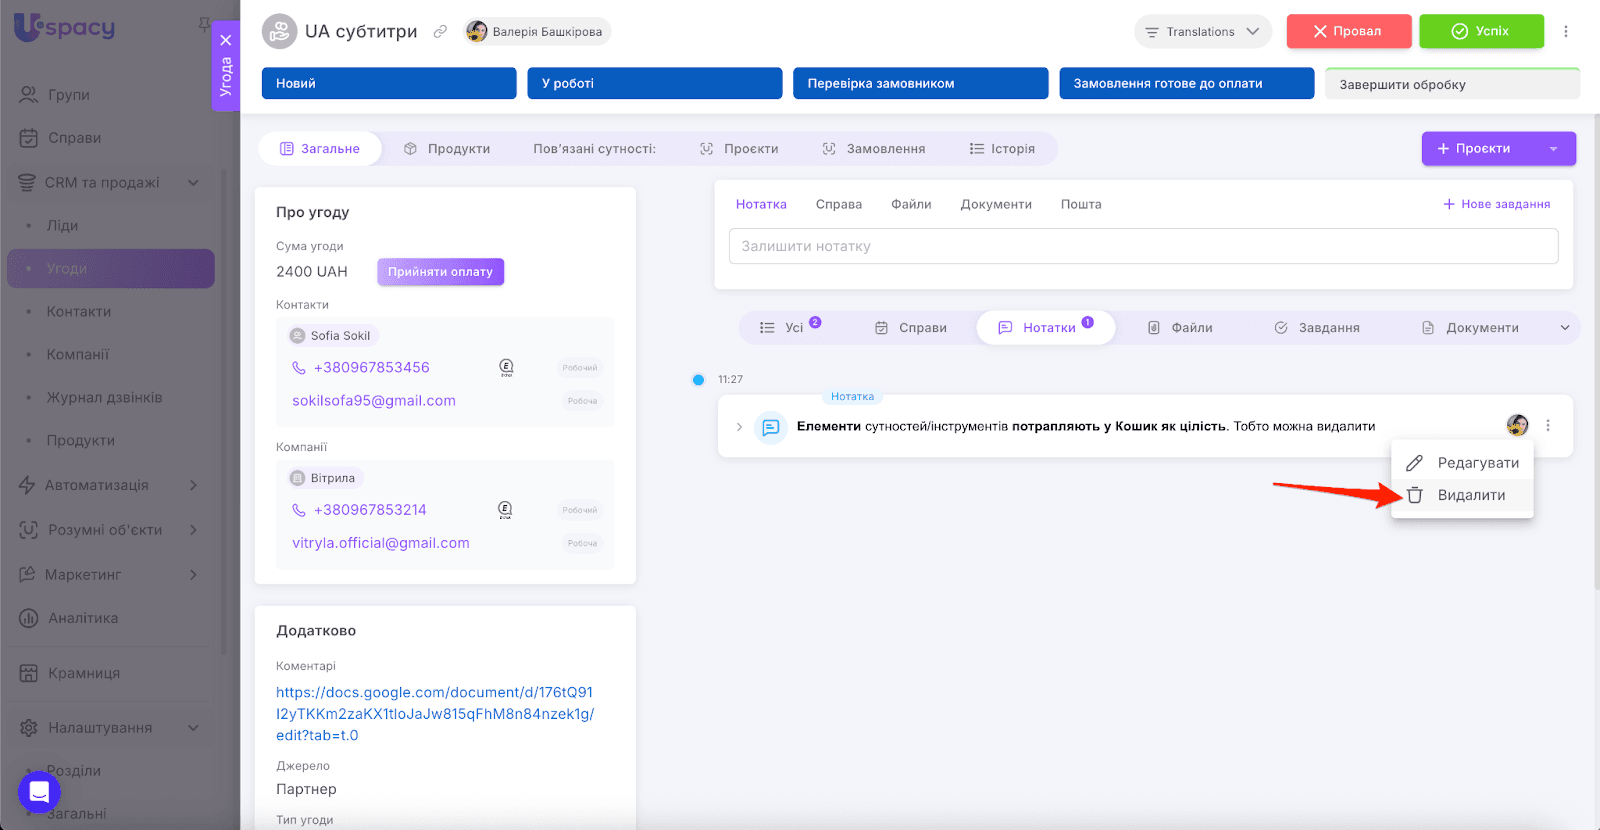Open three-dot menu in top right header
This screenshot has height=830, width=1600.
pos(1566,32)
